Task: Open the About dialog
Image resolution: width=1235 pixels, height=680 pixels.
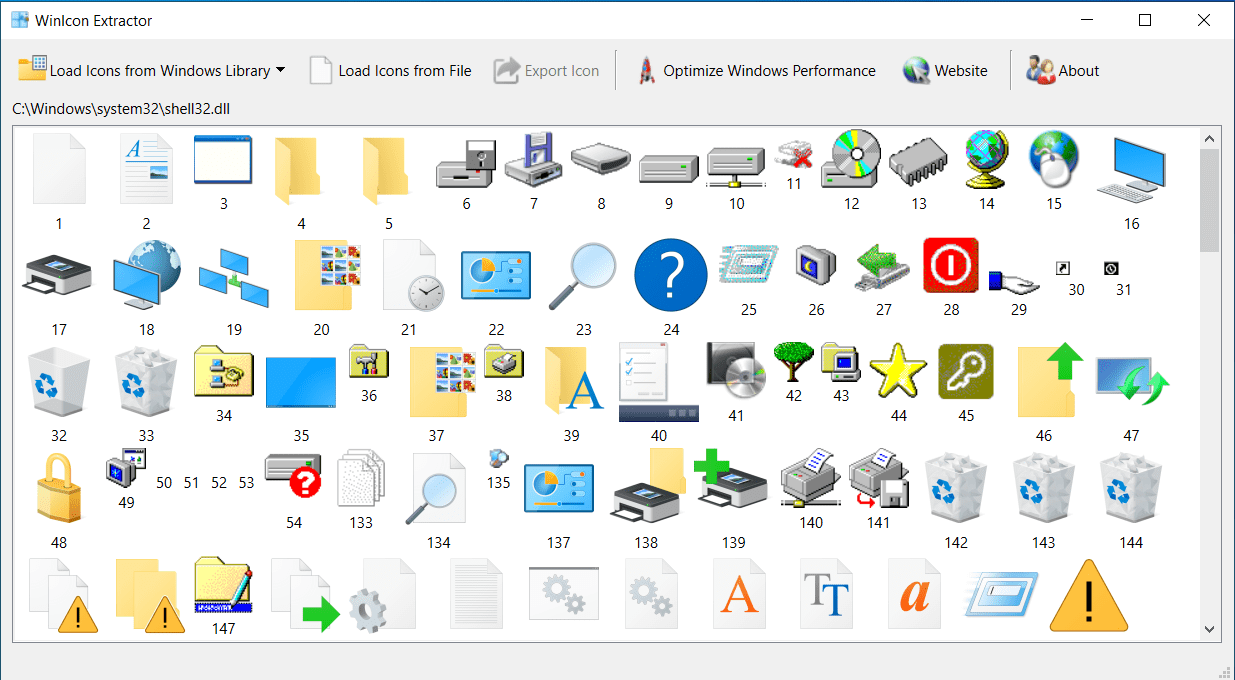Action: point(1062,70)
